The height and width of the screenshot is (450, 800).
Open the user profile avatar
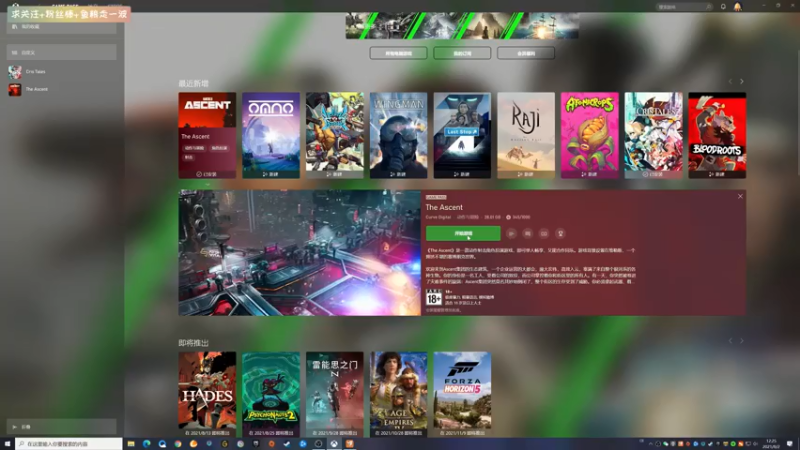[738, 7]
